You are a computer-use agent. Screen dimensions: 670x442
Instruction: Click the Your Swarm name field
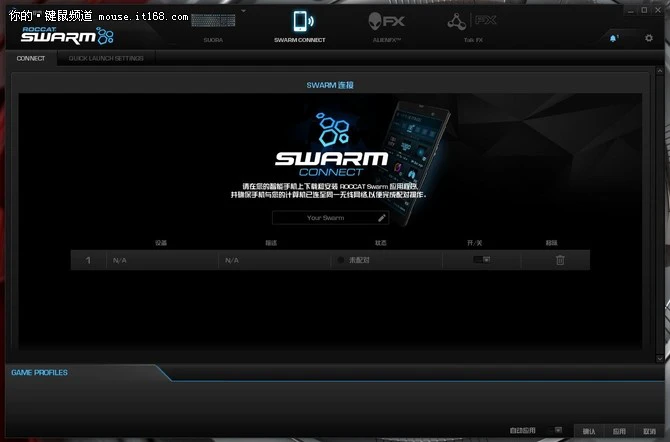[x=323, y=217]
